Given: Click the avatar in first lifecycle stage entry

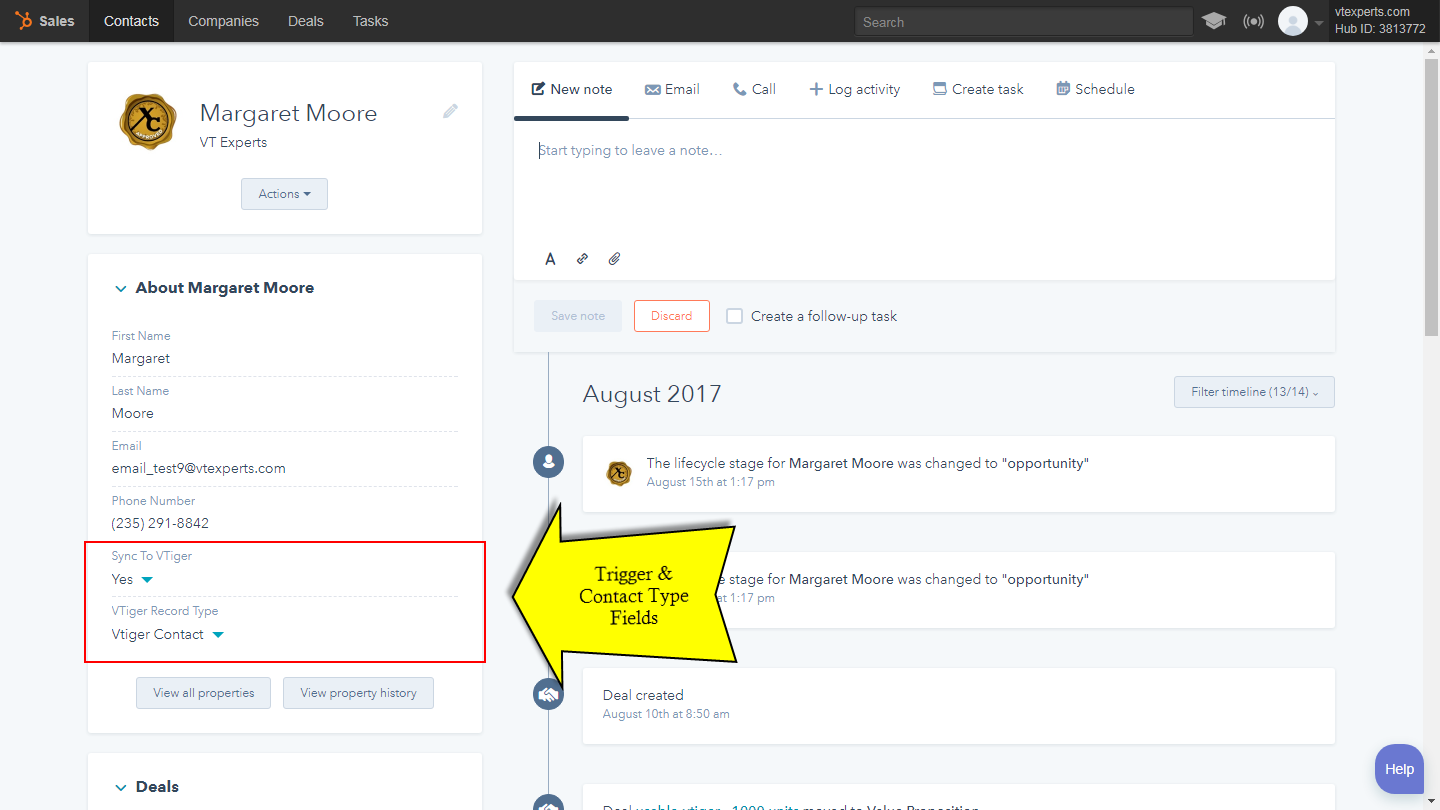Looking at the screenshot, I should pos(619,473).
